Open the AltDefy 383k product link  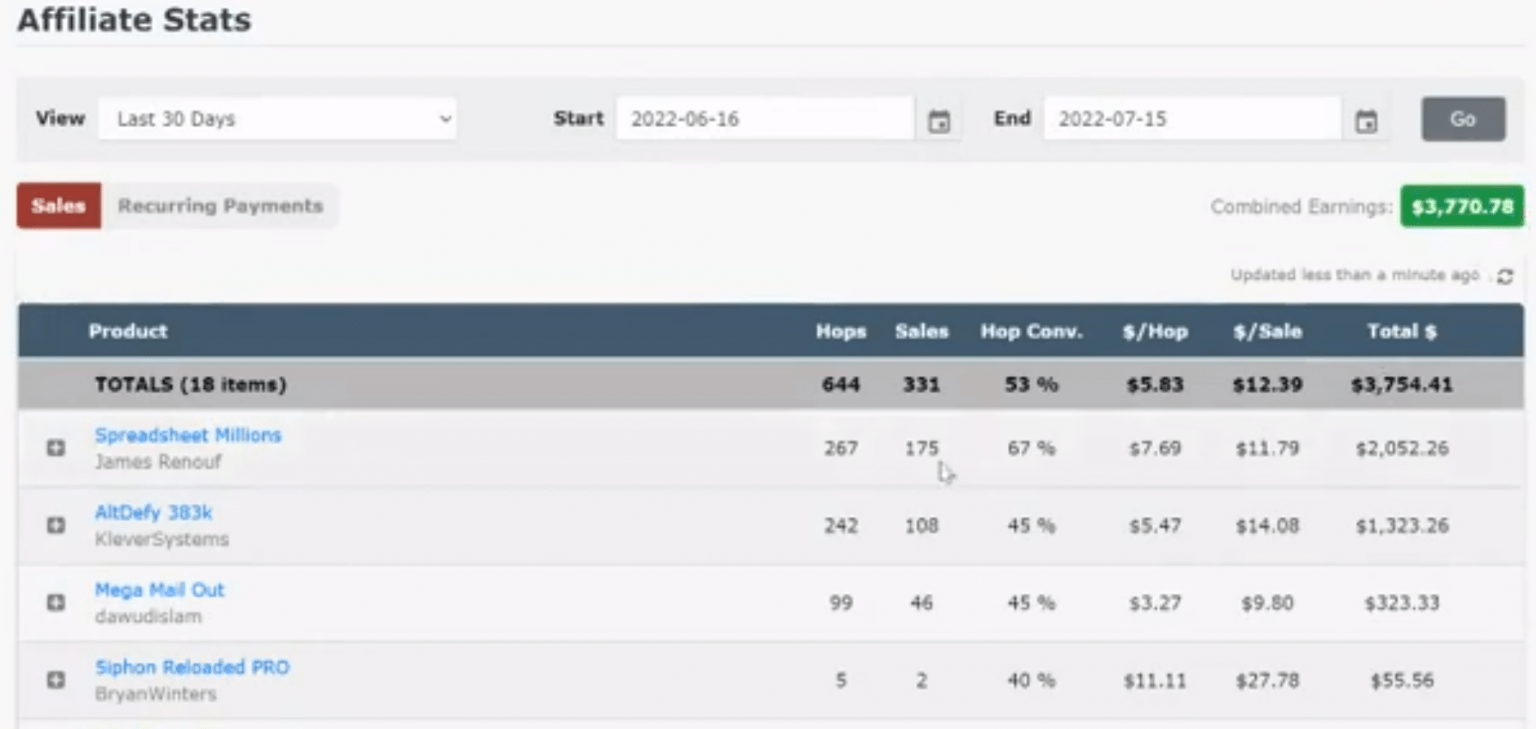pyautogui.click(x=154, y=512)
